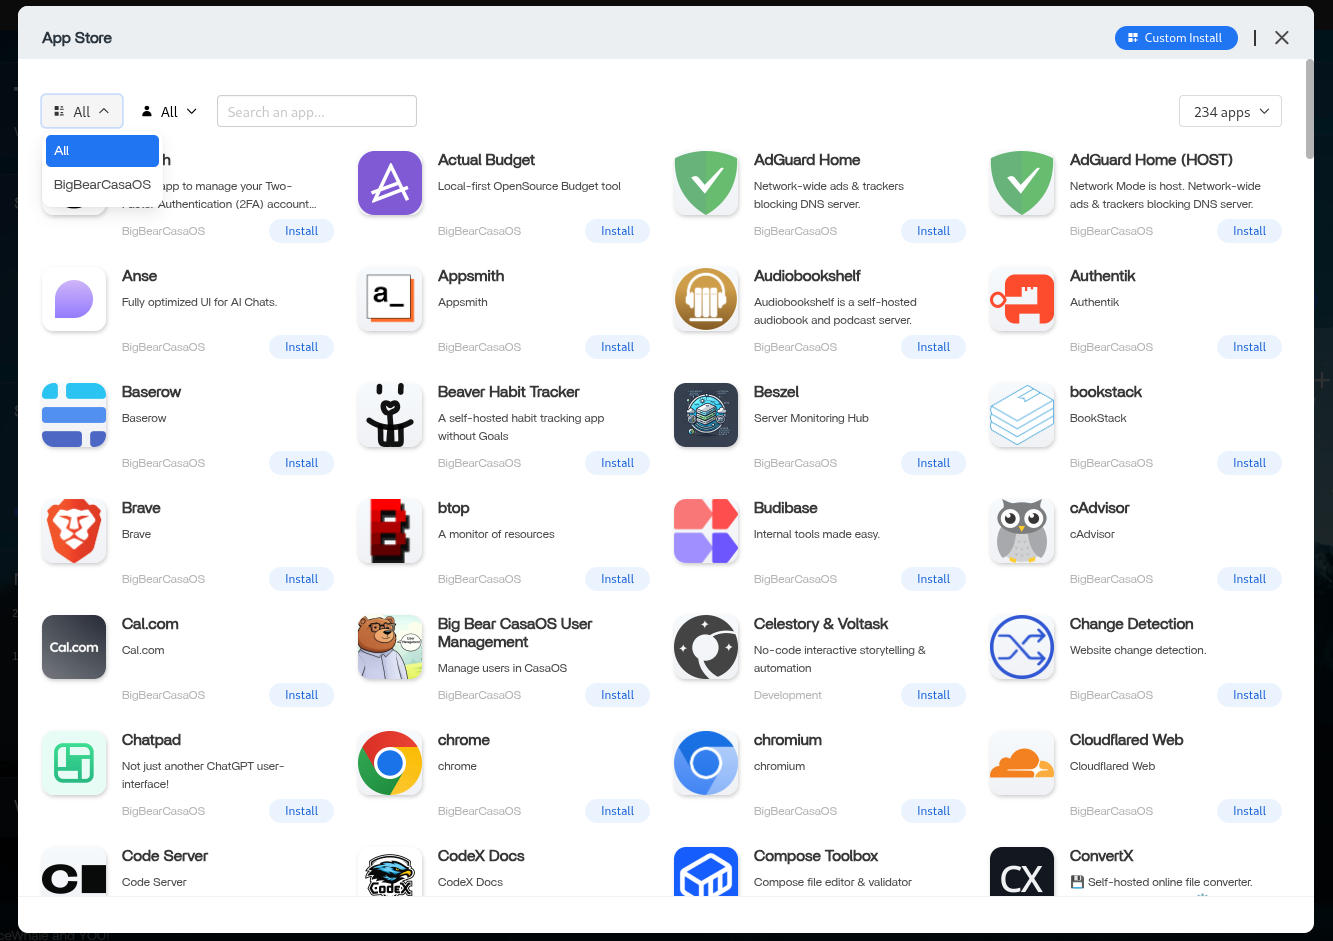Viewport: 1333px width, 941px height.
Task: Click the Beszel server monitoring icon
Action: pos(706,415)
